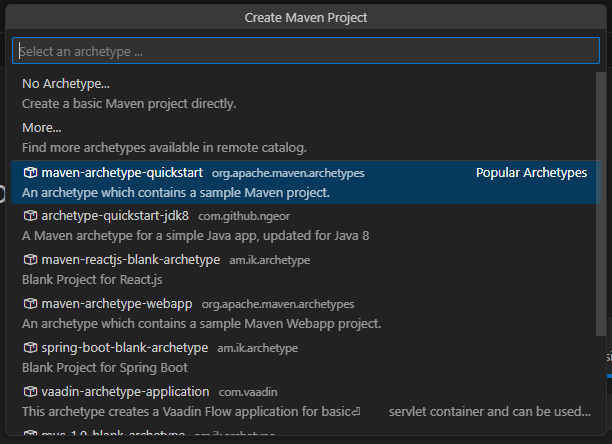Click the com.vaadin group ID text

pyautogui.click(x=250, y=392)
